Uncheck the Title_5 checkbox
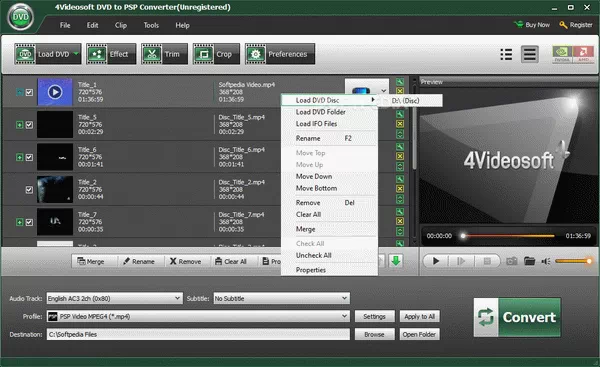 pyautogui.click(x=29, y=125)
